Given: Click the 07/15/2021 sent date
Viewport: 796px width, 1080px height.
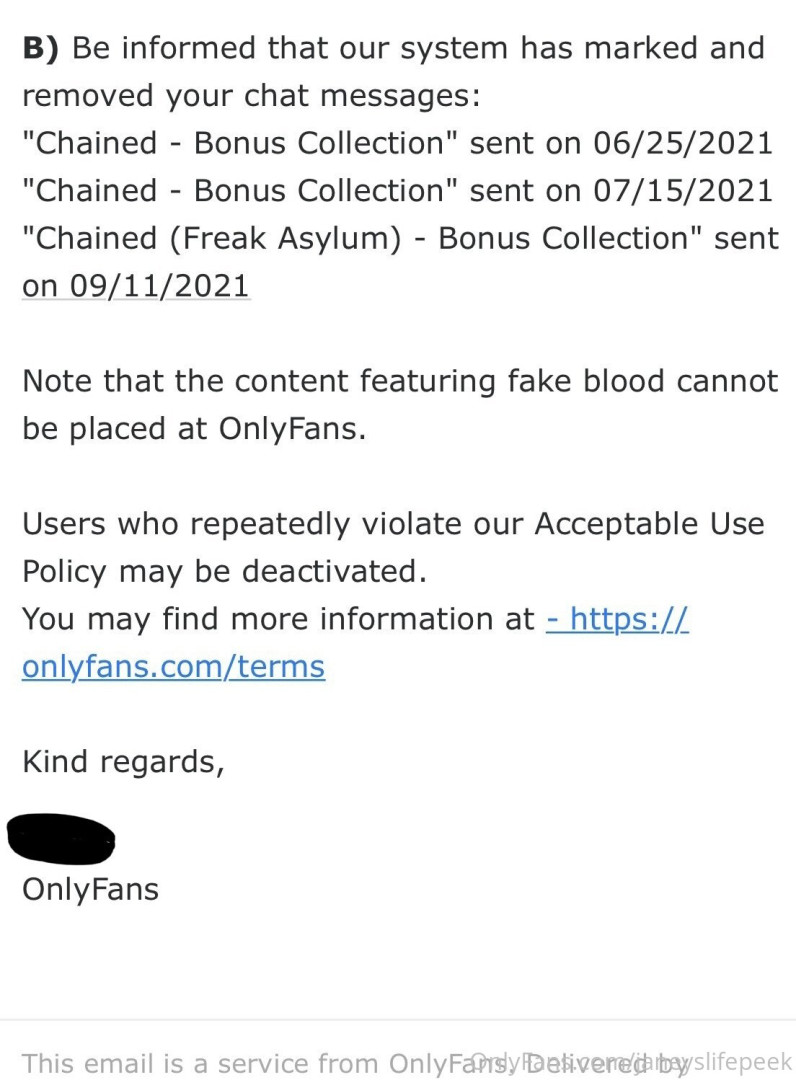Looking at the screenshot, I should 683,190.
